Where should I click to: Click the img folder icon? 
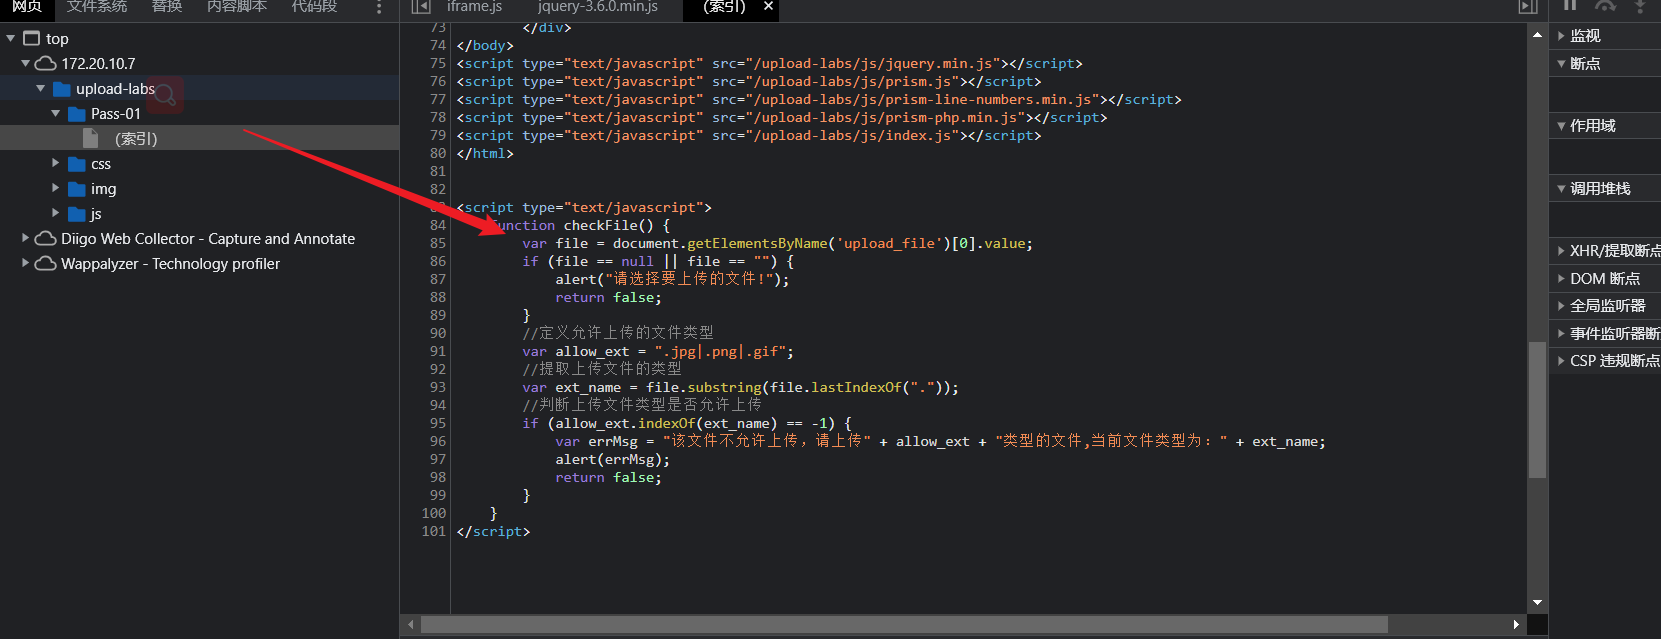pos(77,189)
